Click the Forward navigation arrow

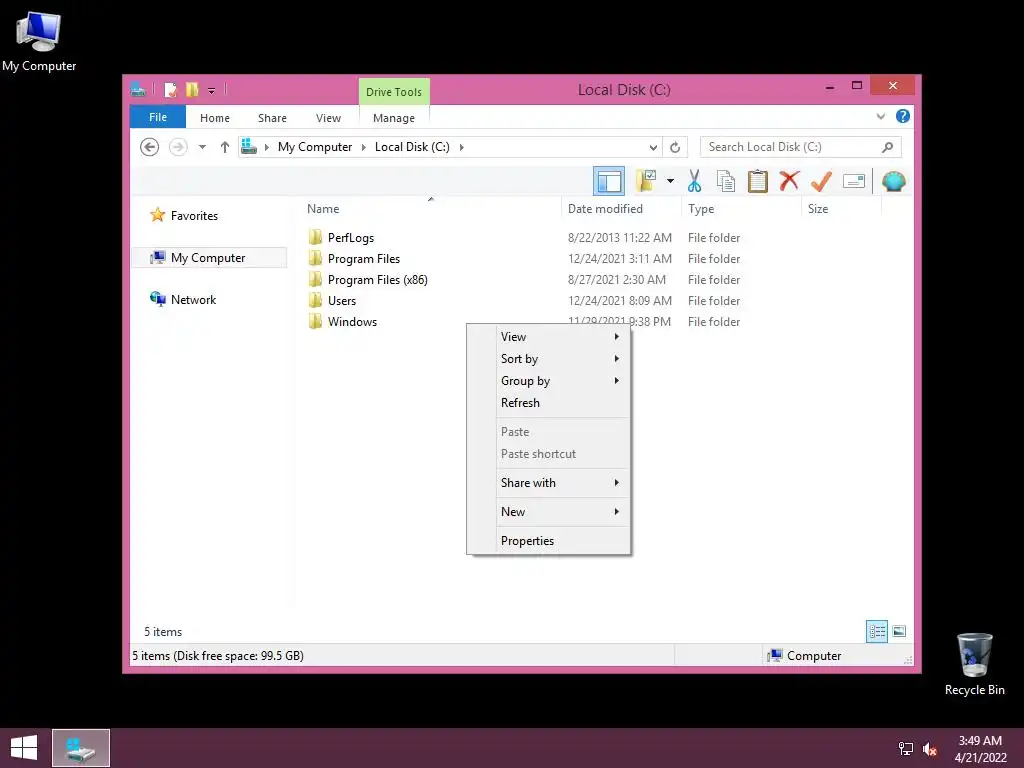(x=178, y=147)
